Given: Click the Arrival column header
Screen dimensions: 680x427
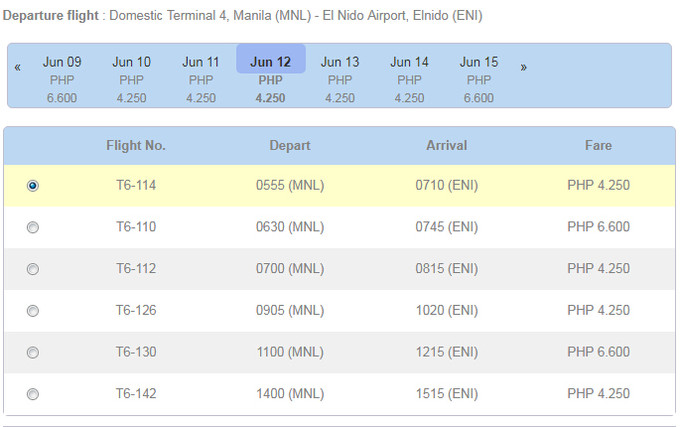Looking at the screenshot, I should coord(447,146).
